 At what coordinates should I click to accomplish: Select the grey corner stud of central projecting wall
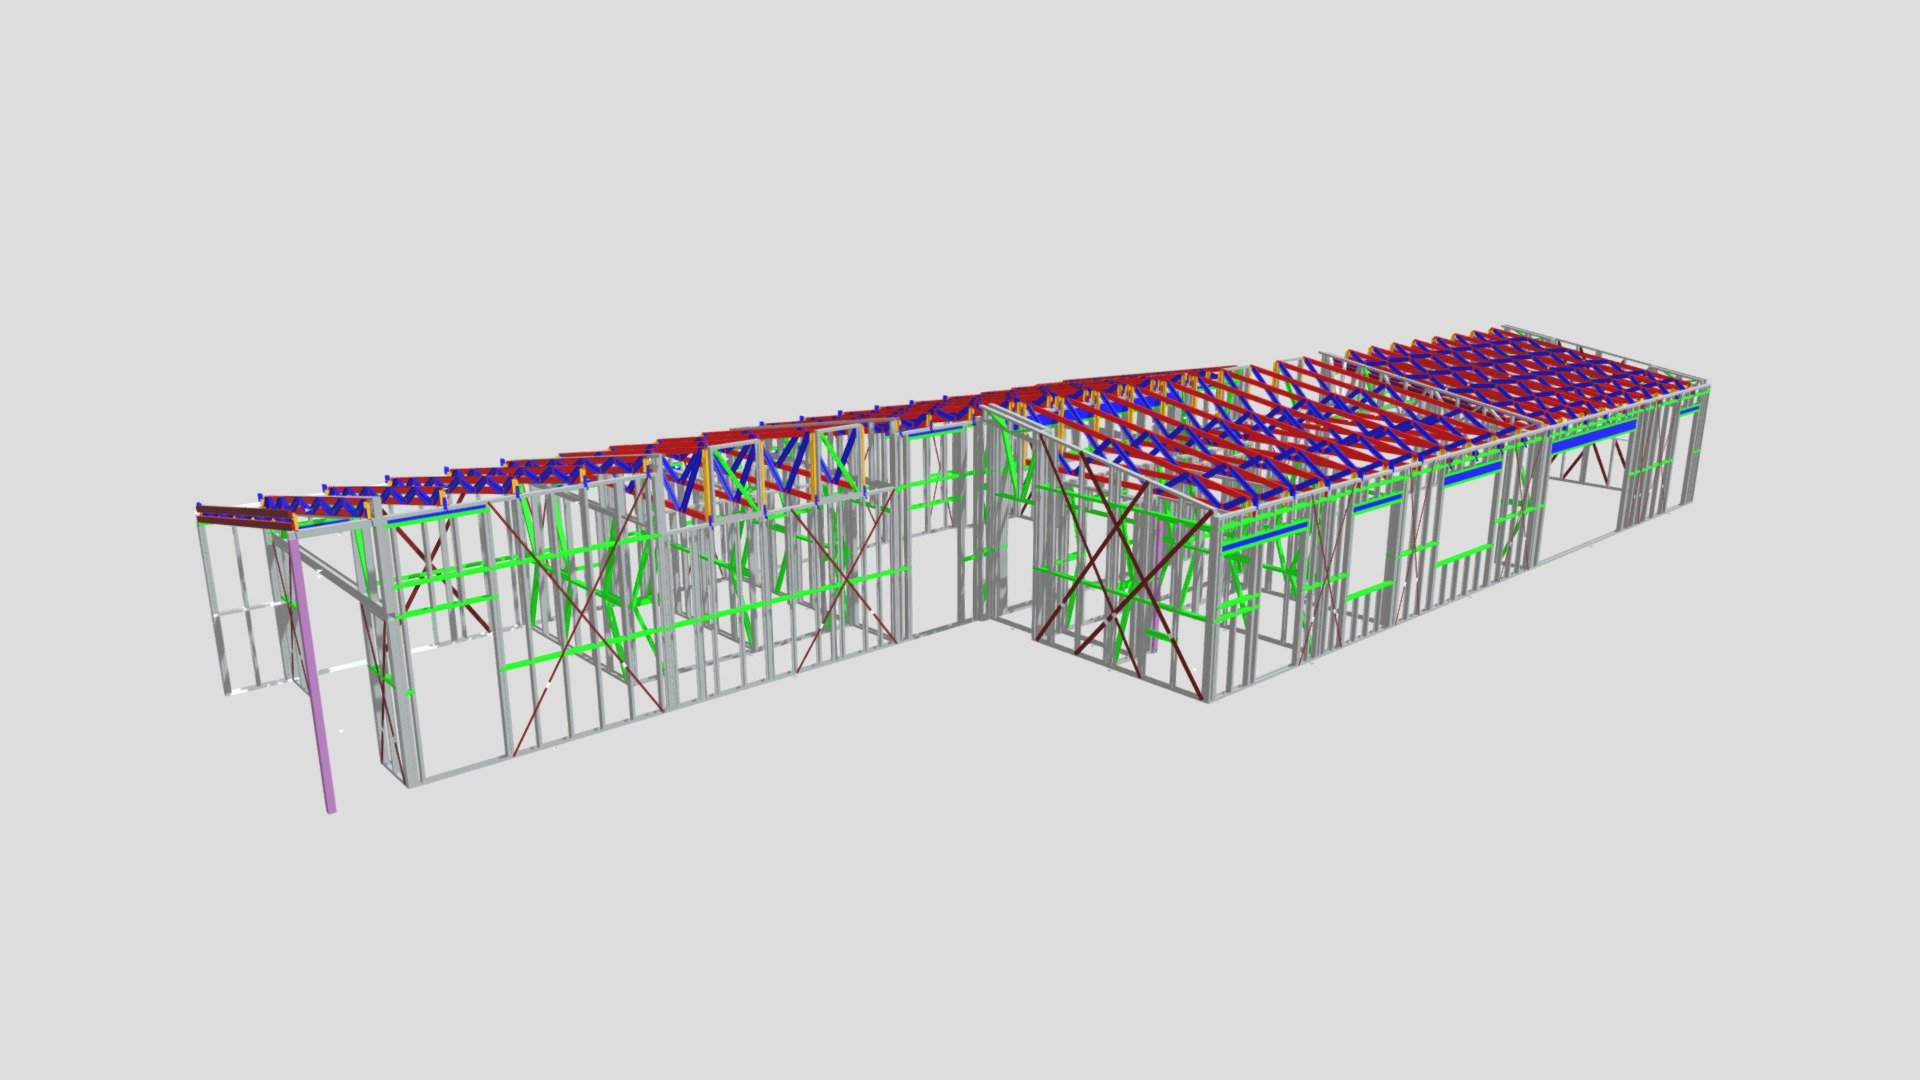[1209, 608]
